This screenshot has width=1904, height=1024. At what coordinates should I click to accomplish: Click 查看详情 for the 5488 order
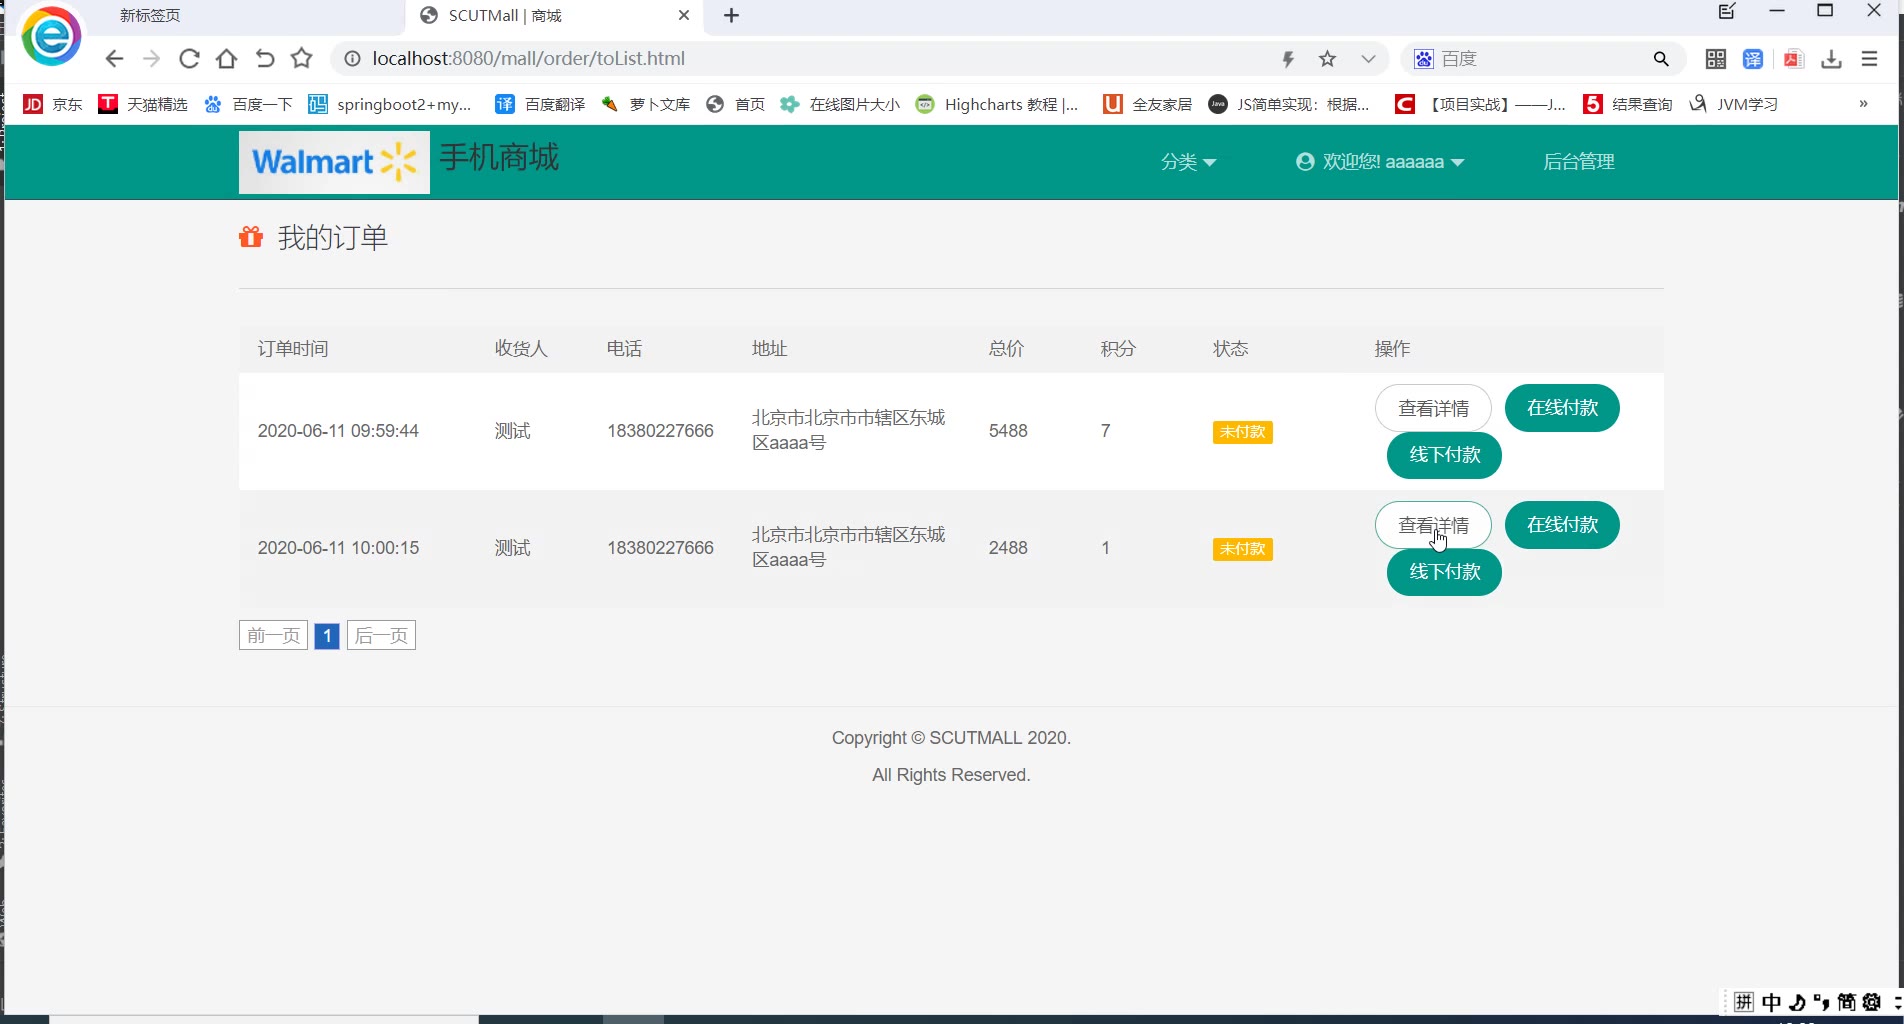[x=1433, y=408]
